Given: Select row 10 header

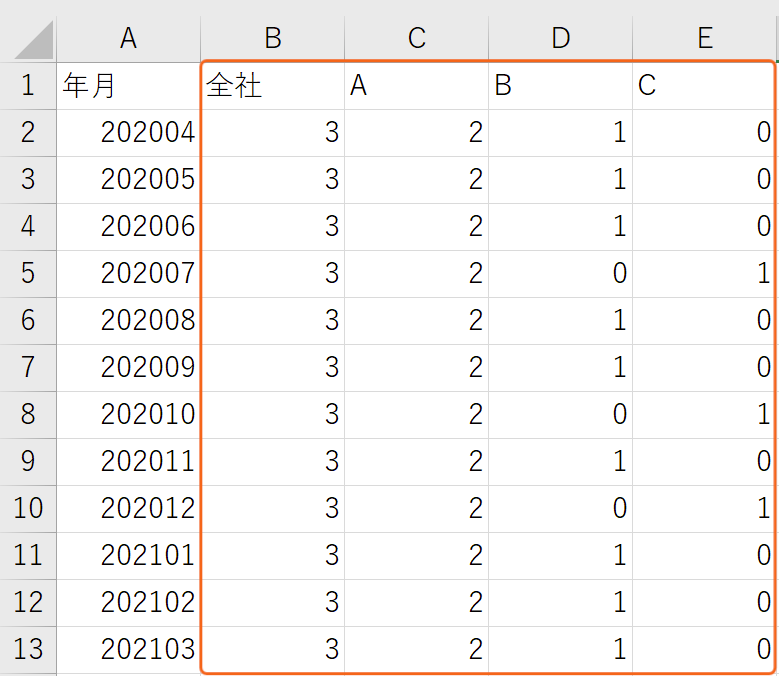Looking at the screenshot, I should tap(28, 509).
